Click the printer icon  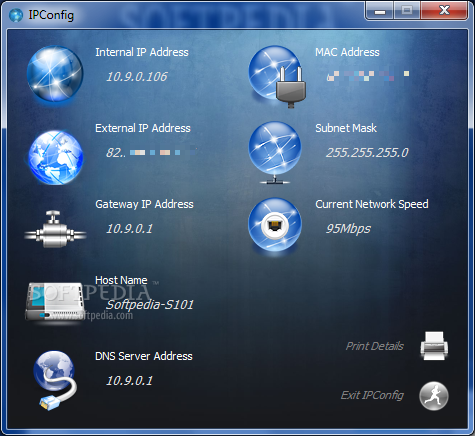click(434, 346)
